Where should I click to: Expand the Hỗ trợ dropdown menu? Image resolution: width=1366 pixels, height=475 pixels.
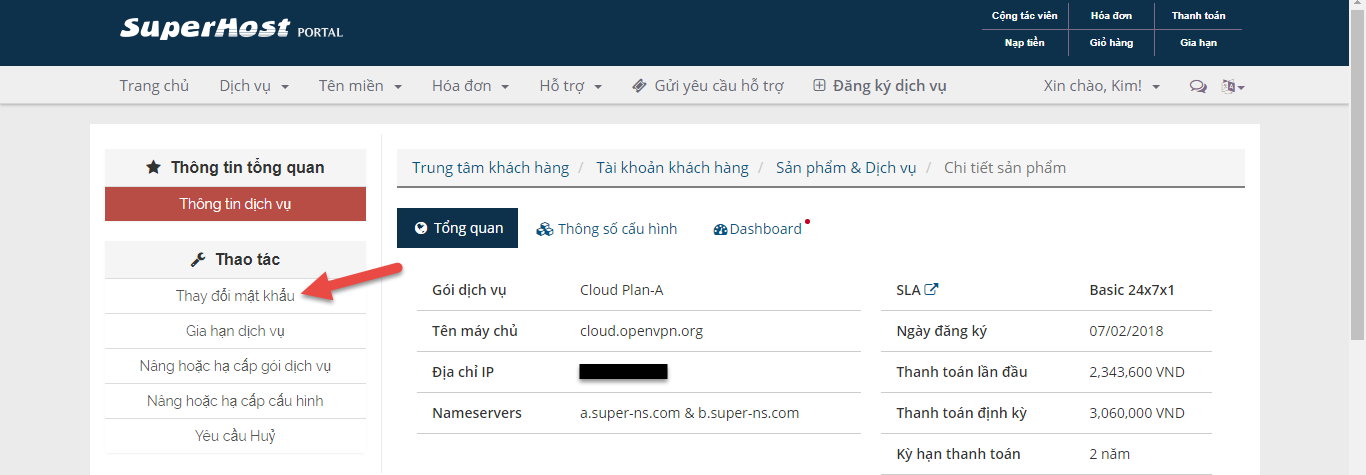tap(570, 86)
